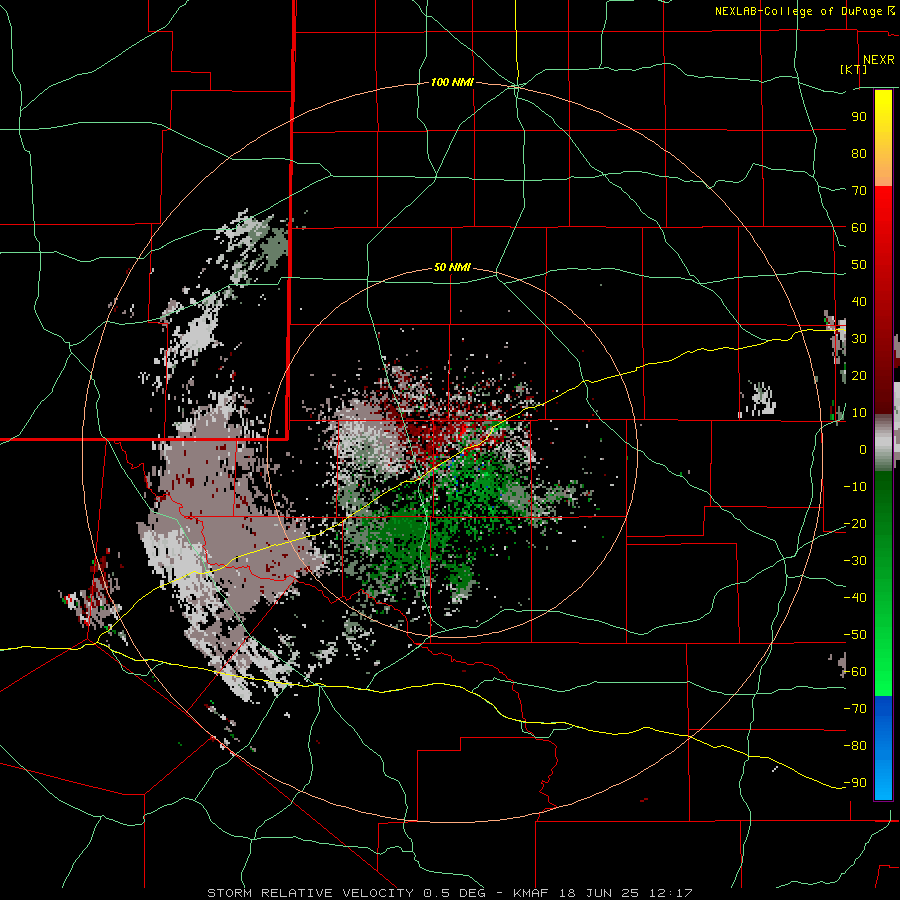The height and width of the screenshot is (900, 900).
Task: Click the -30 scale label
Action: click(x=855, y=561)
